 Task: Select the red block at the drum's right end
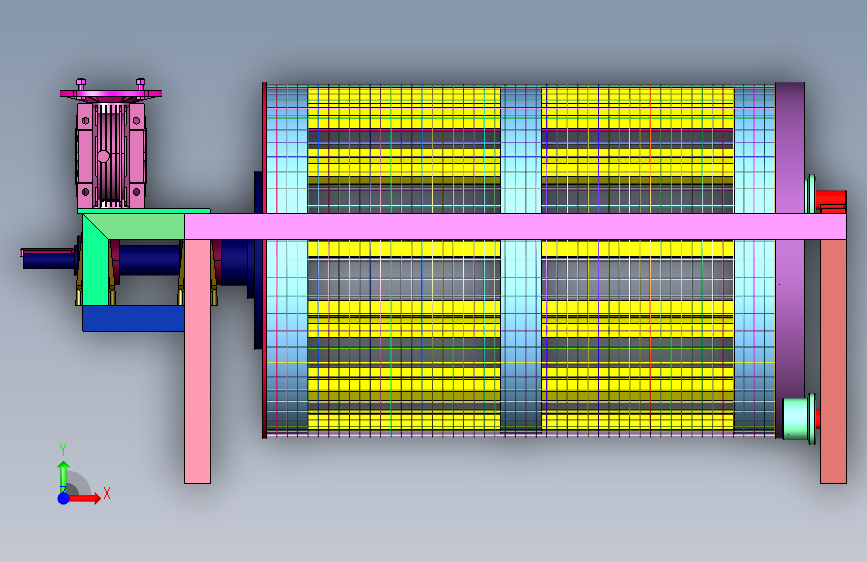click(x=831, y=200)
